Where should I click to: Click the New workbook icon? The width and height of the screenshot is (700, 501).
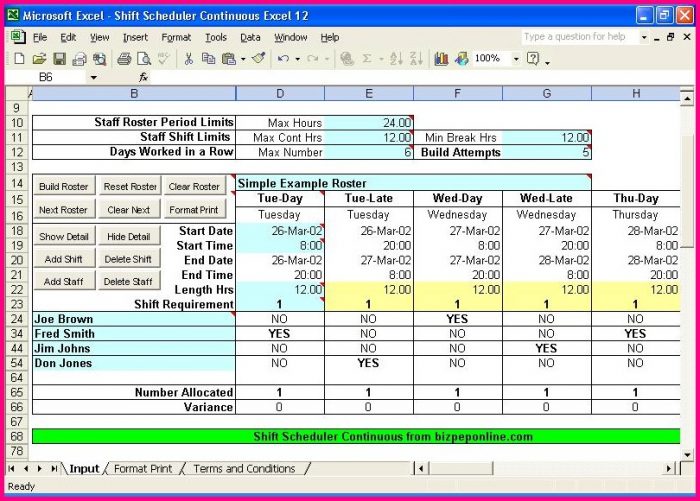click(x=19, y=58)
